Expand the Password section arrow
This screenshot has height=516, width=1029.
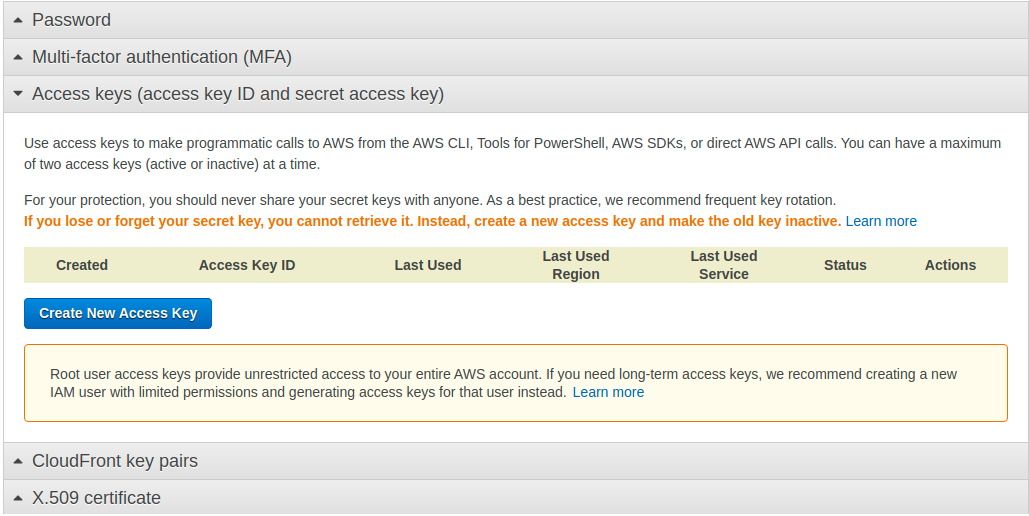click(18, 20)
